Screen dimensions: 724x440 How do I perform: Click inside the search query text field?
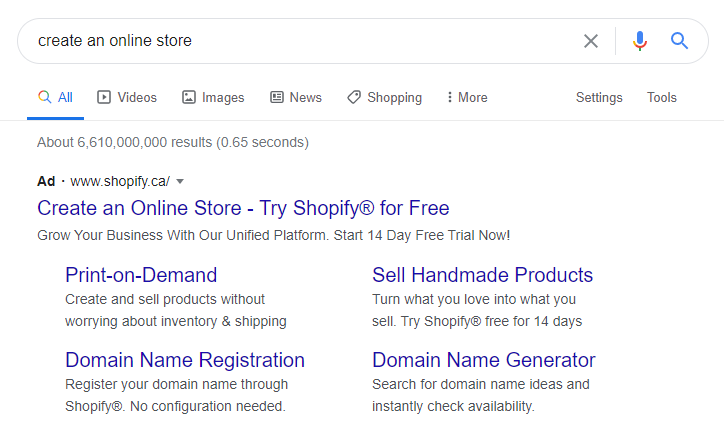300,41
